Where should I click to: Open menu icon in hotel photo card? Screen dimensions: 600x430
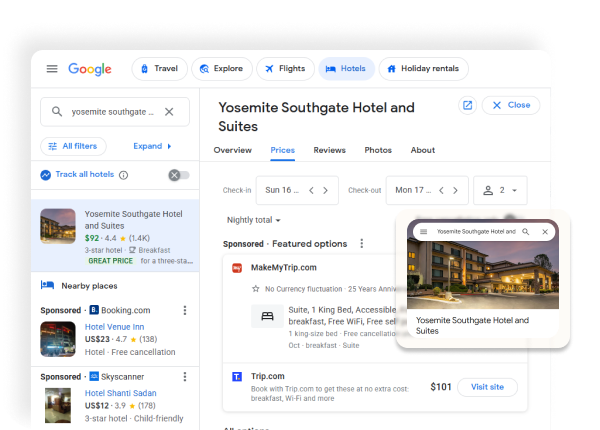(424, 232)
